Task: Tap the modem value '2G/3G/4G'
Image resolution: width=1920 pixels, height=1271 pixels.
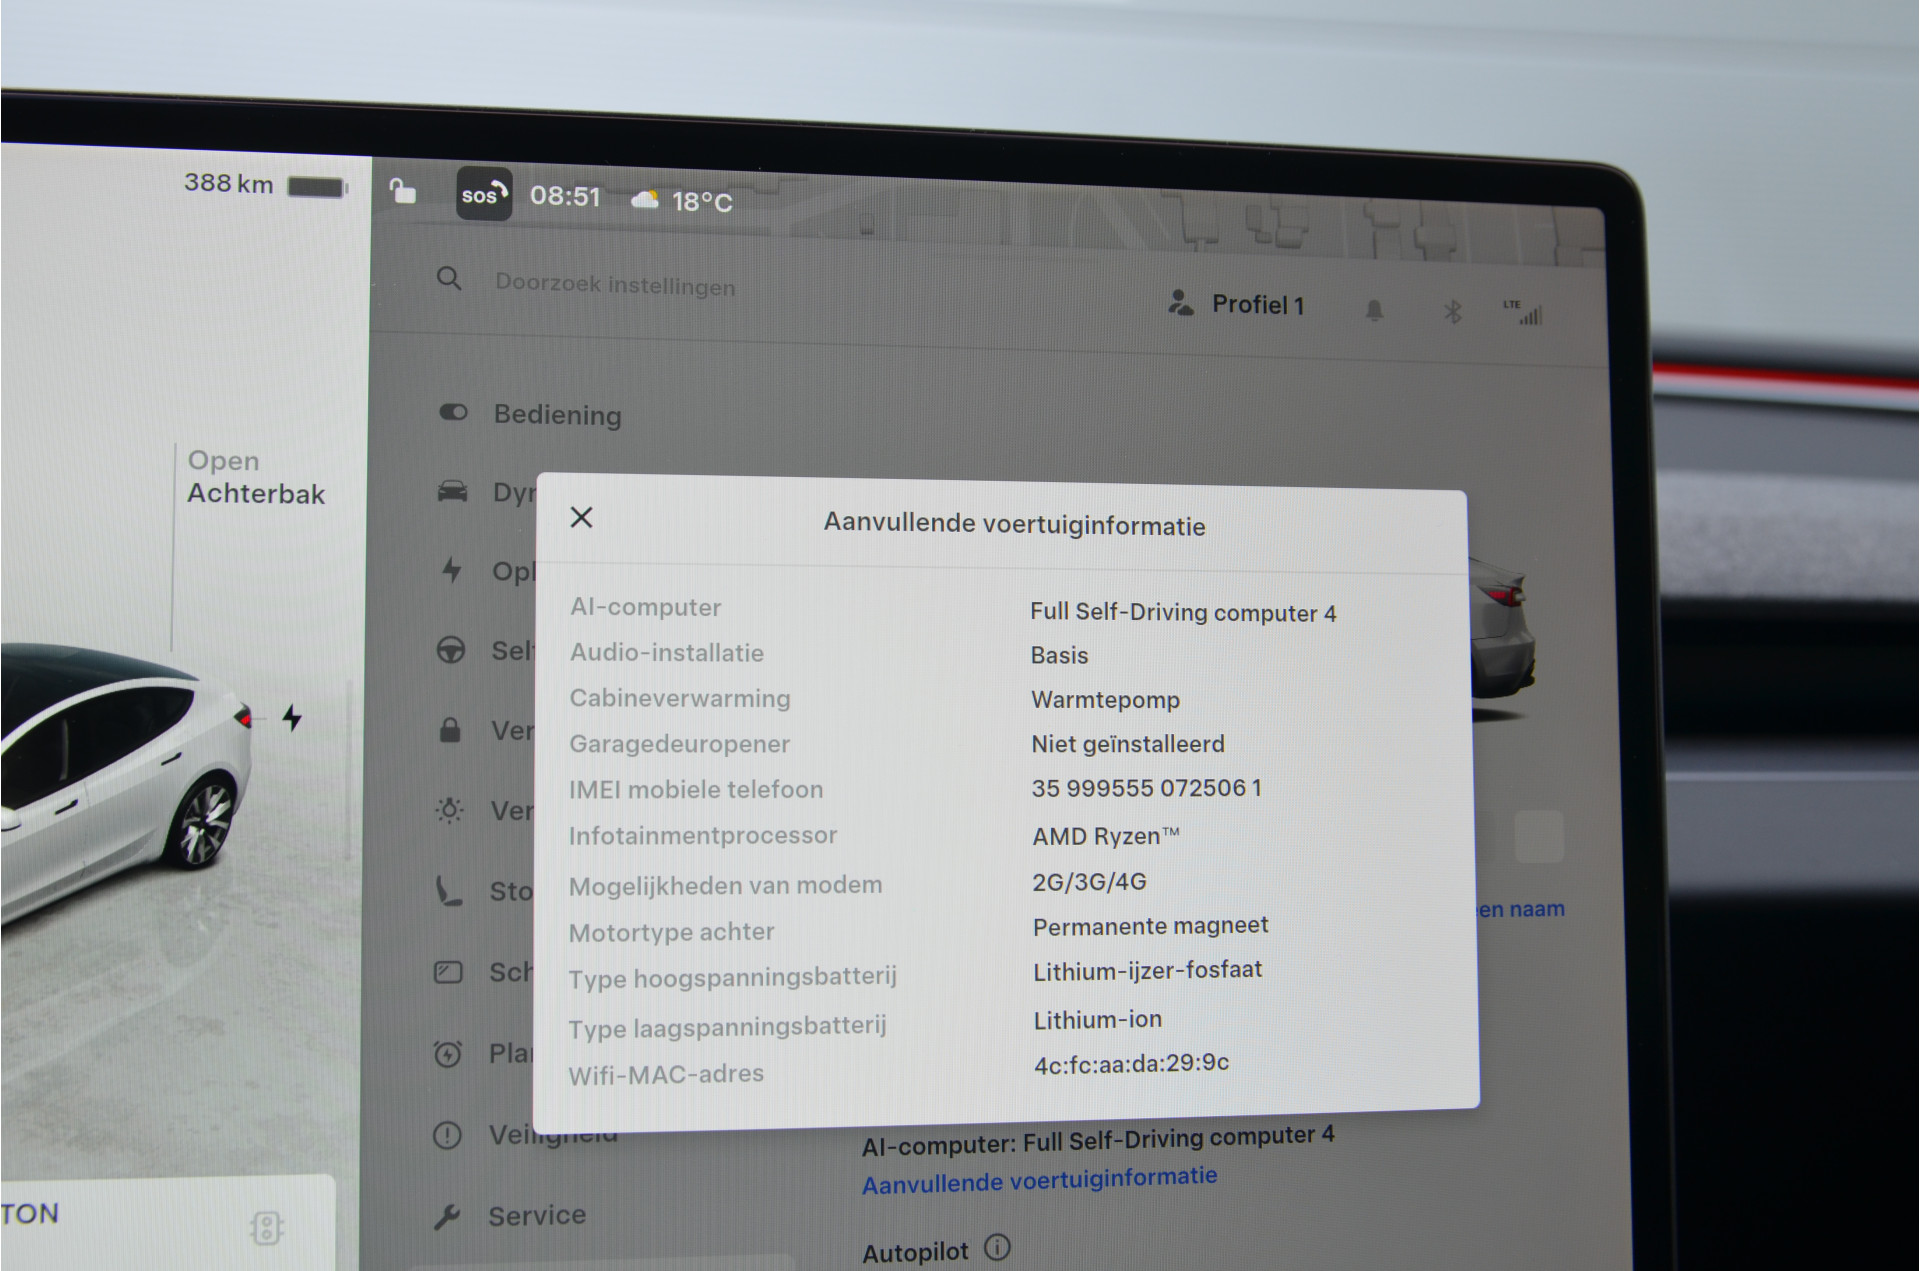Action: (1089, 881)
